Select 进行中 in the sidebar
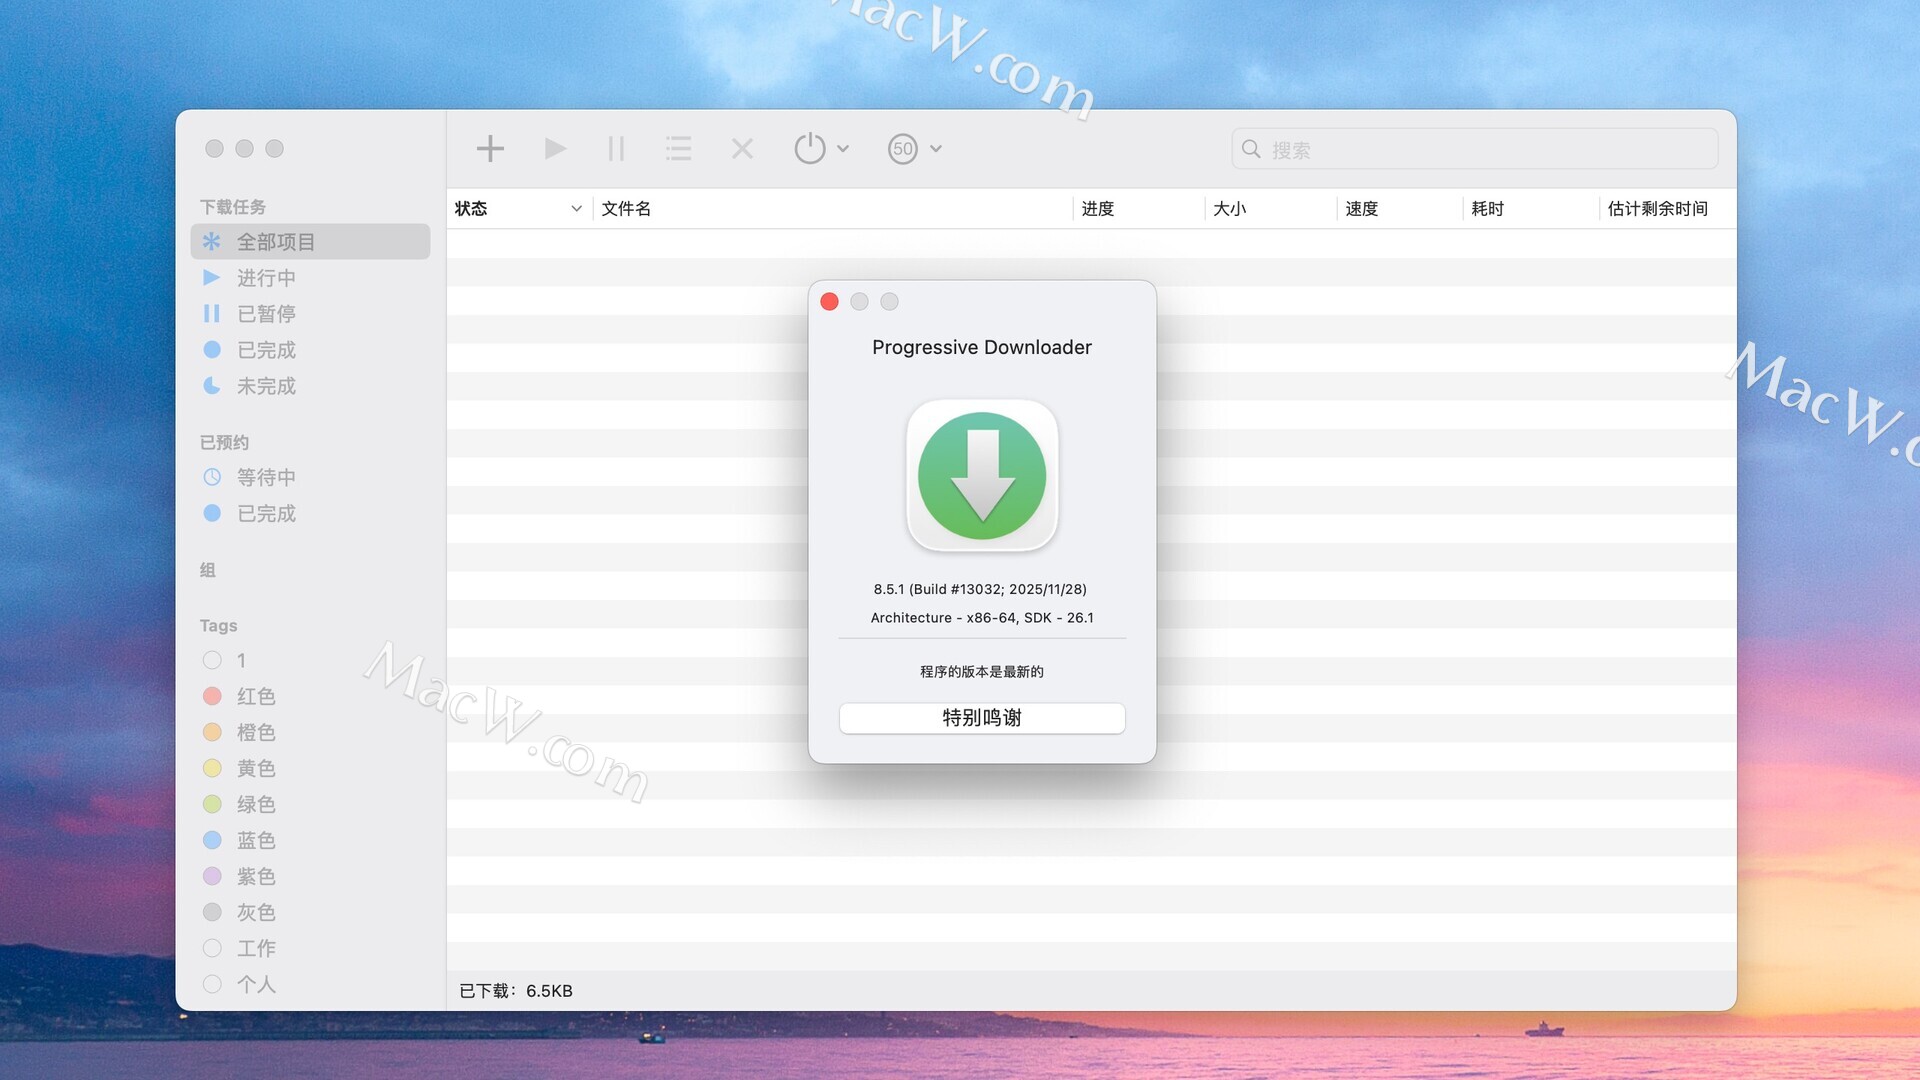The height and width of the screenshot is (1080, 1920). point(266,278)
